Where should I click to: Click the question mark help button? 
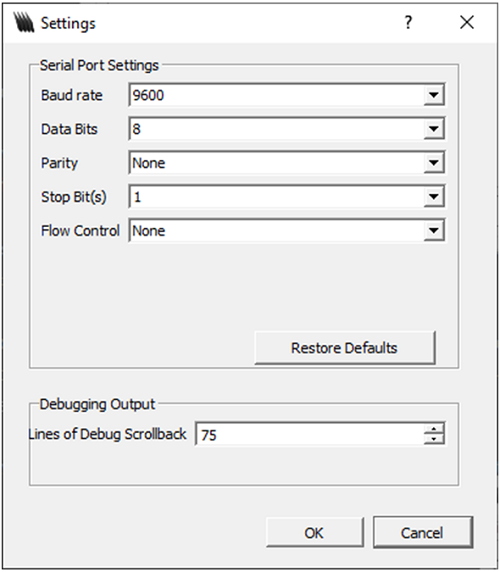click(x=408, y=23)
